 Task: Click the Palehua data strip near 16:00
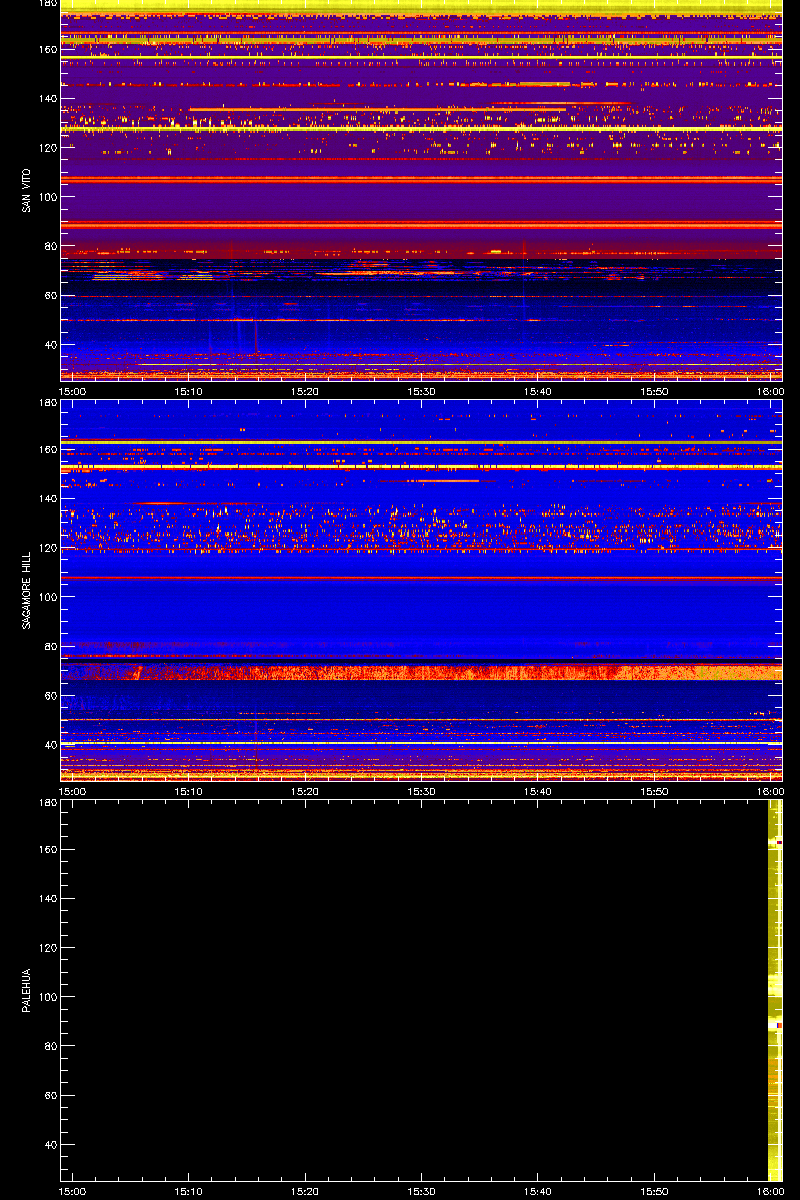click(775, 990)
